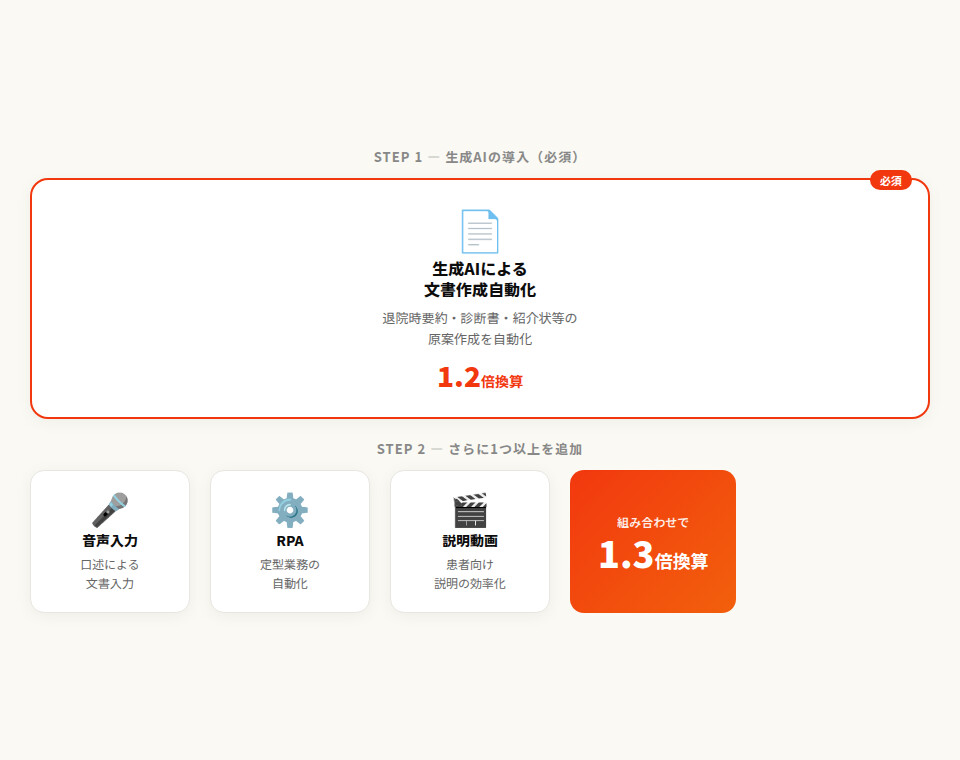Click the microphone head on the 音声入力 icon
This screenshot has width=960, height=760.
pyautogui.click(x=119, y=498)
